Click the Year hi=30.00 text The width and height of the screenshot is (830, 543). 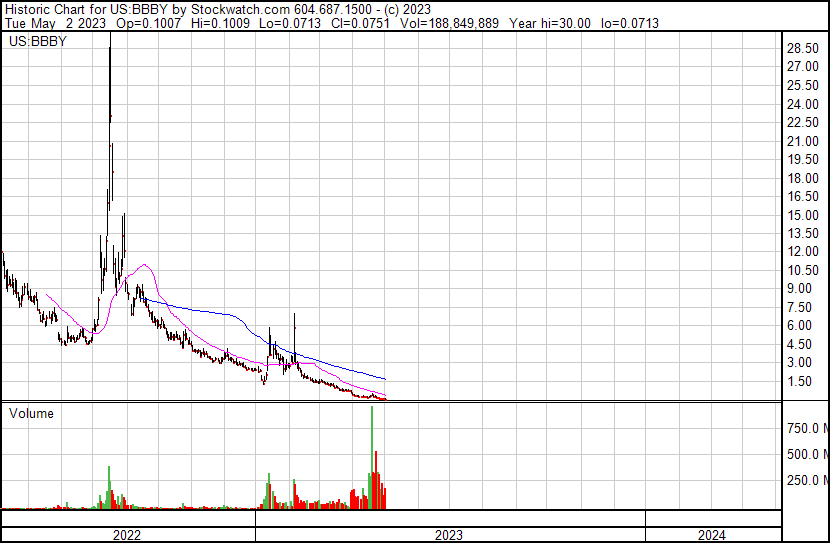[x=549, y=23]
